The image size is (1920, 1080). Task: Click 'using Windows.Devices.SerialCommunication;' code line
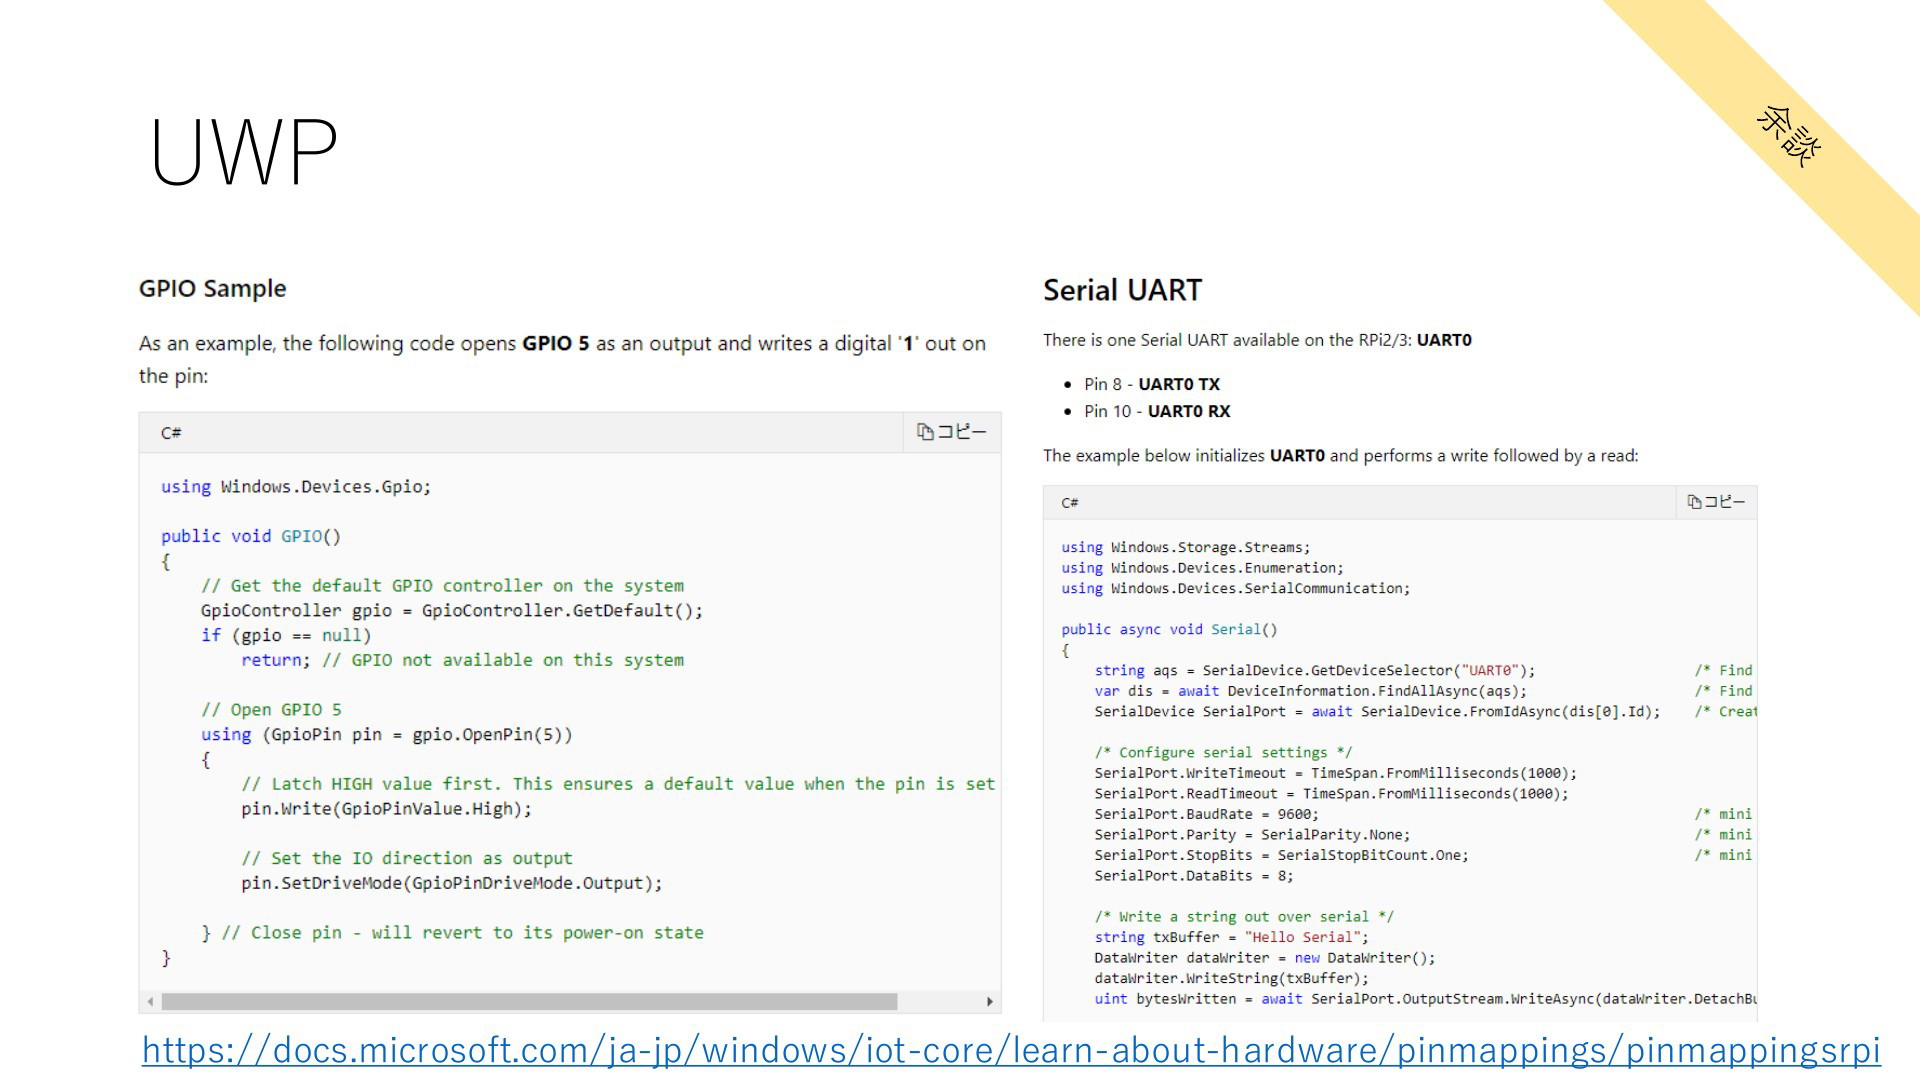pos(1235,588)
